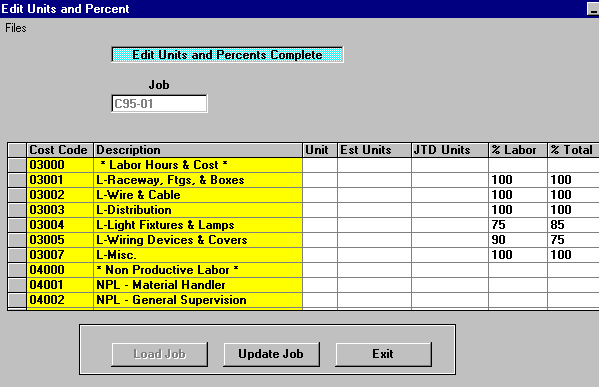
Task: Click % Labor cell for NPL - Material Handler
Action: point(518,285)
